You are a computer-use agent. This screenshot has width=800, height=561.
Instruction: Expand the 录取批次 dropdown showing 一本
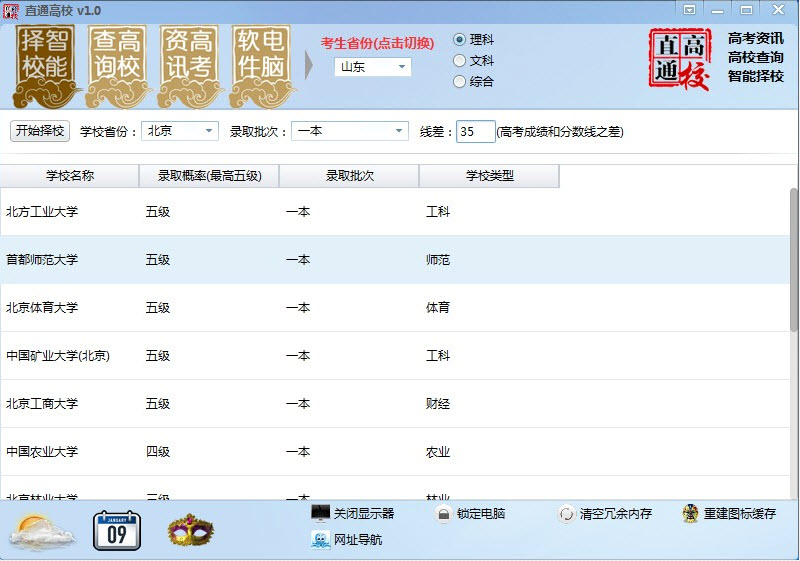[x=350, y=131]
